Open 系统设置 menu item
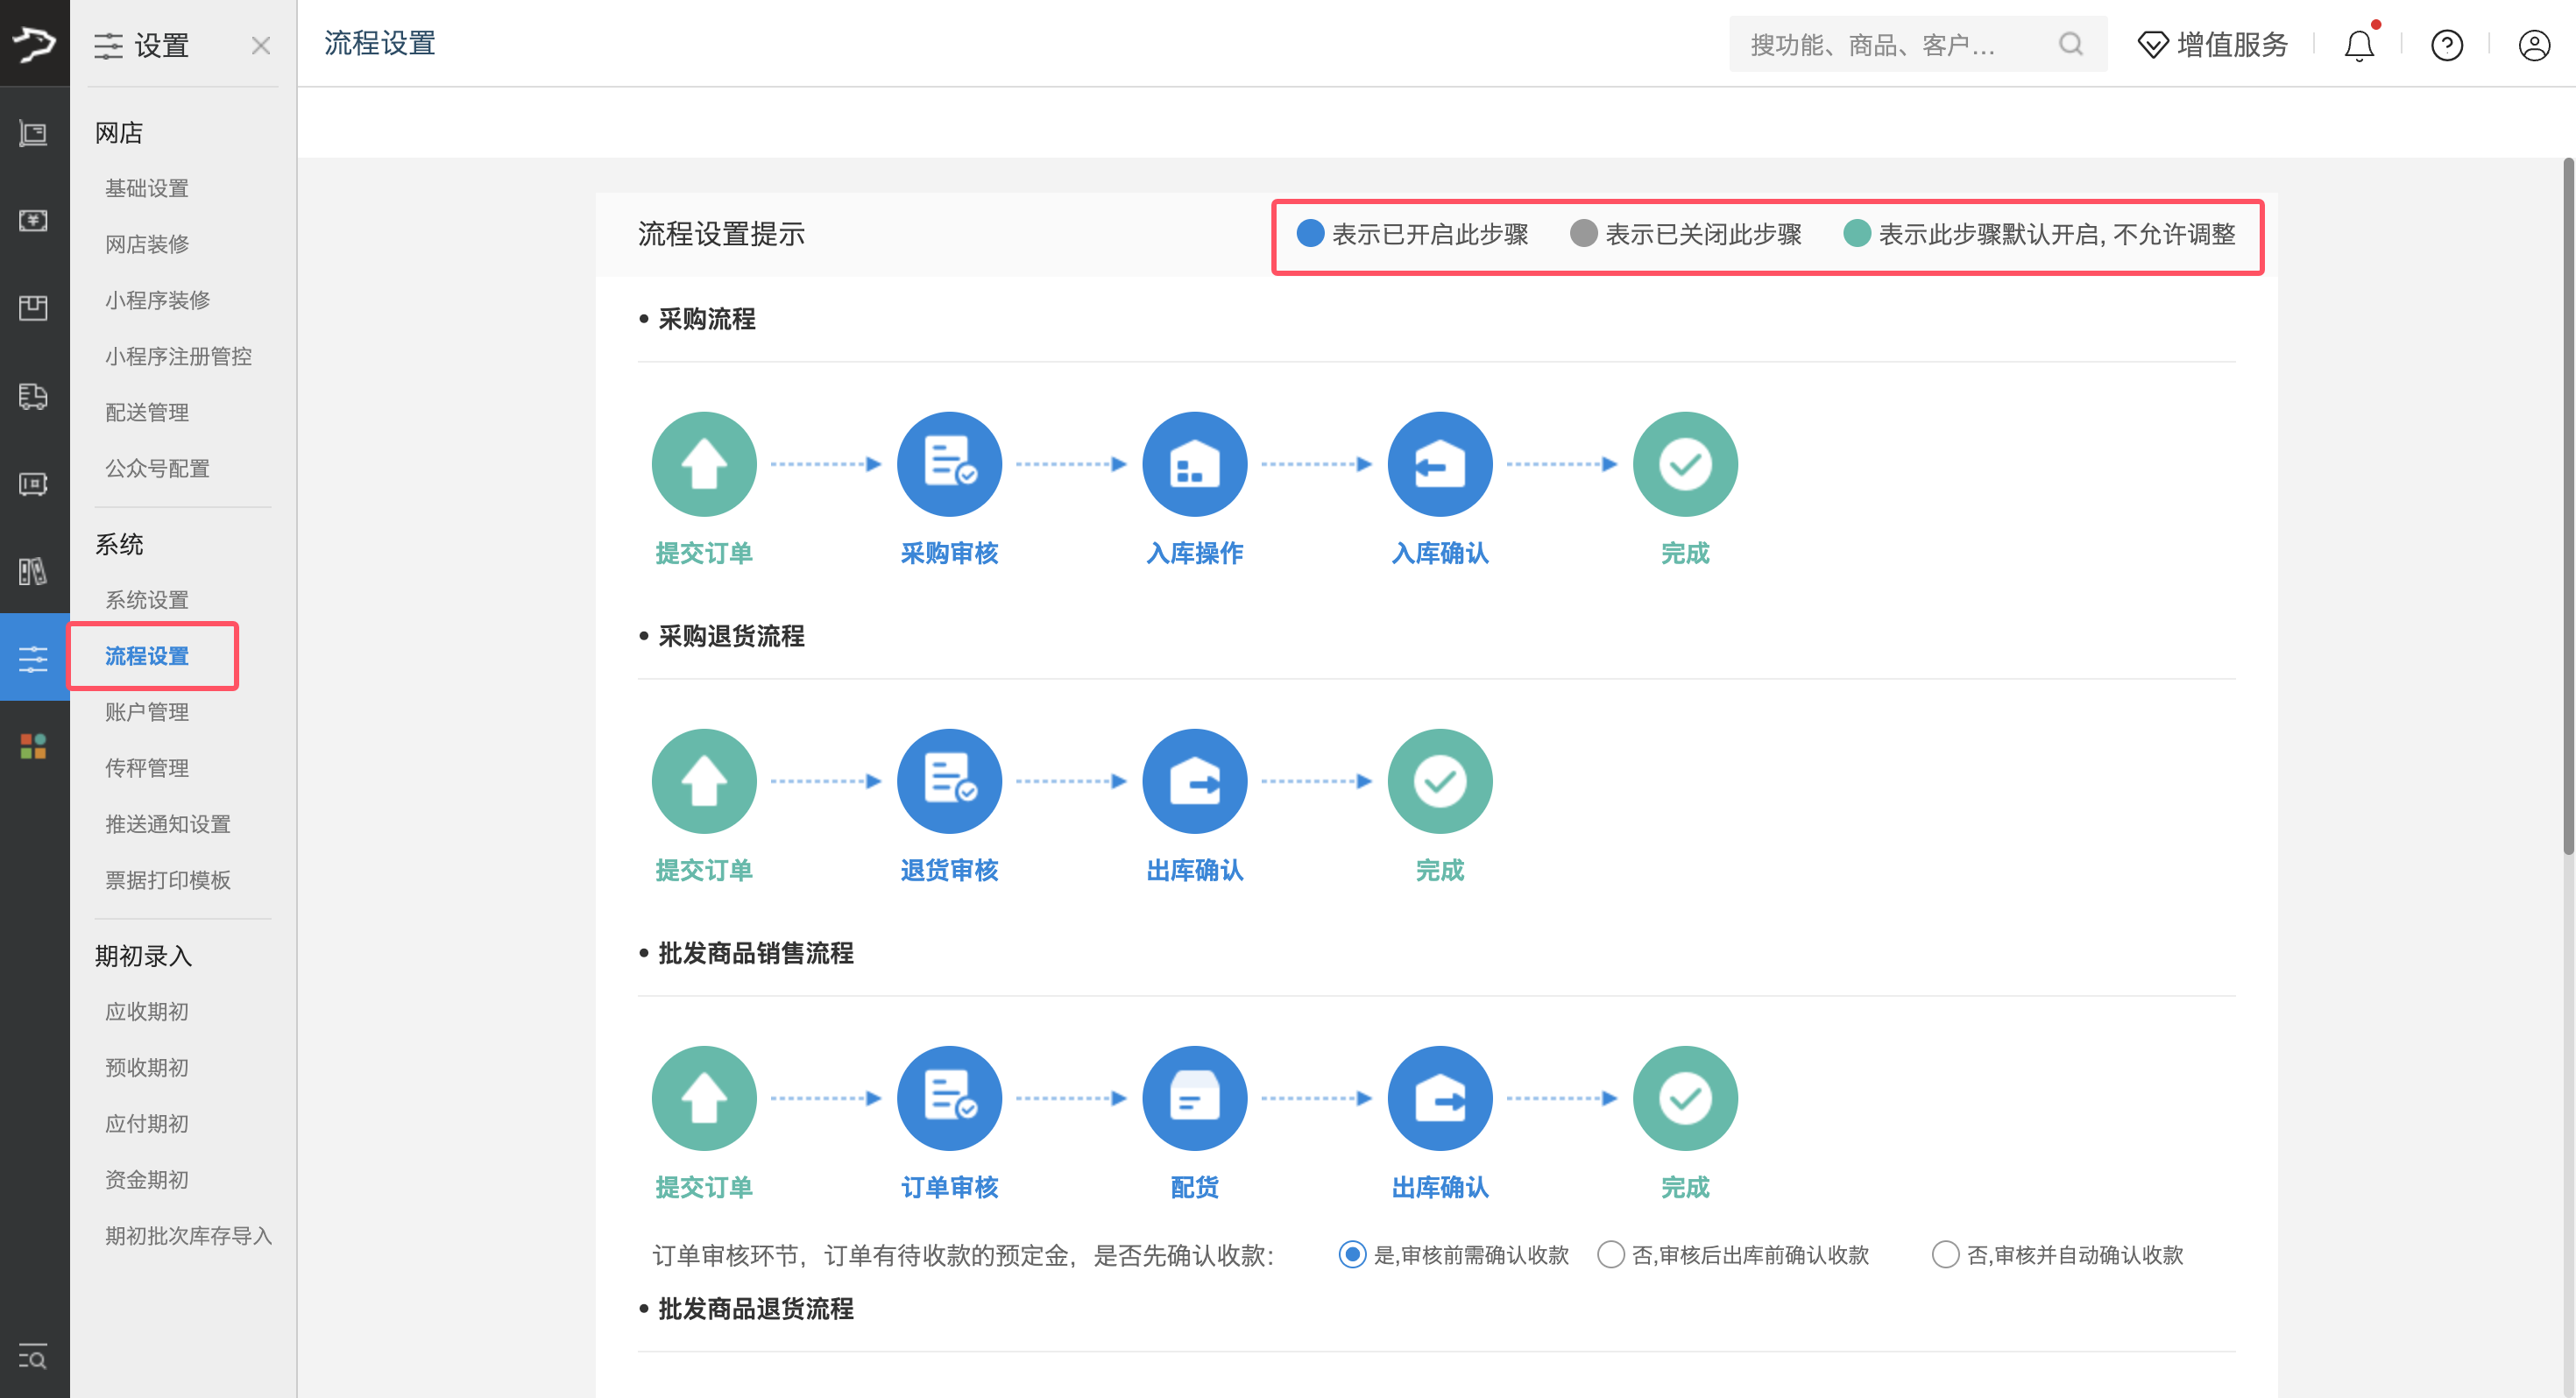The width and height of the screenshot is (2576, 1398). pos(147,600)
